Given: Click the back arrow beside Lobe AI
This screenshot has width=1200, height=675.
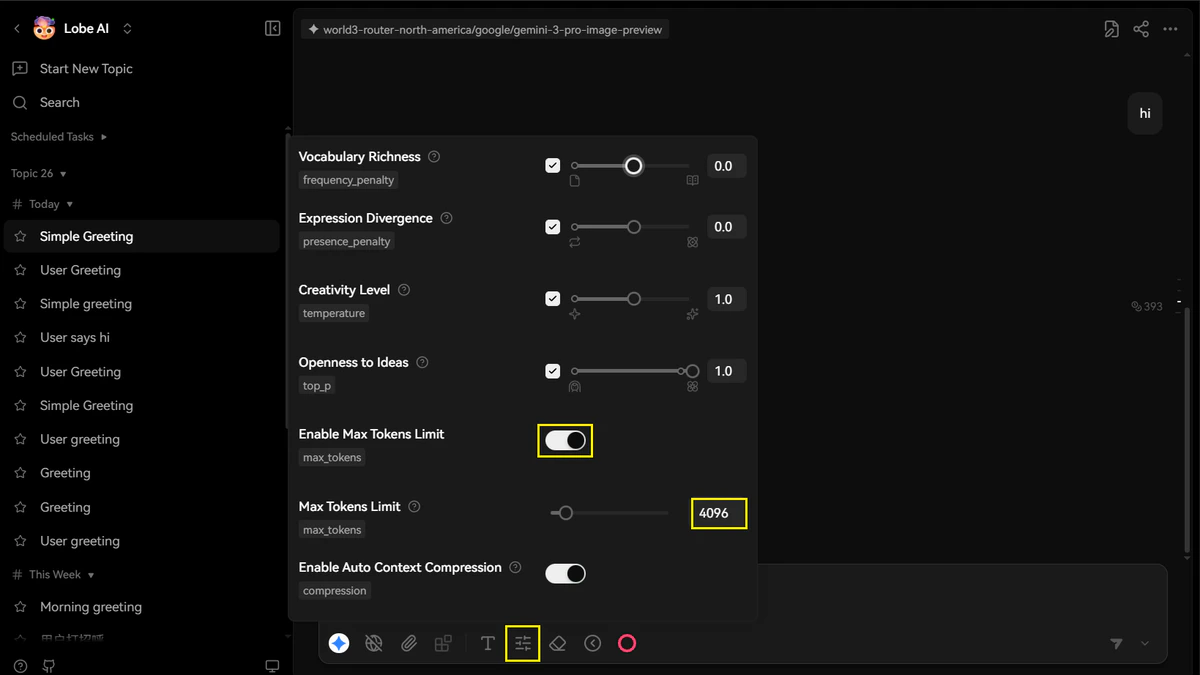Looking at the screenshot, I should click(x=16, y=29).
